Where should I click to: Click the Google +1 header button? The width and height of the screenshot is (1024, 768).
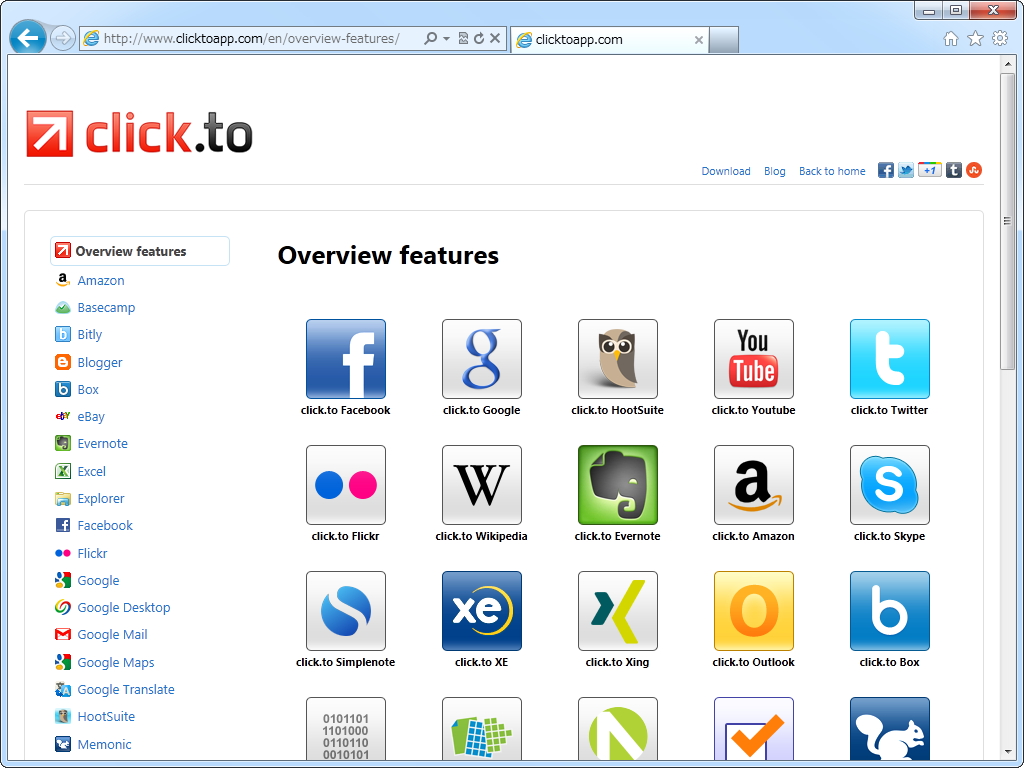click(929, 170)
